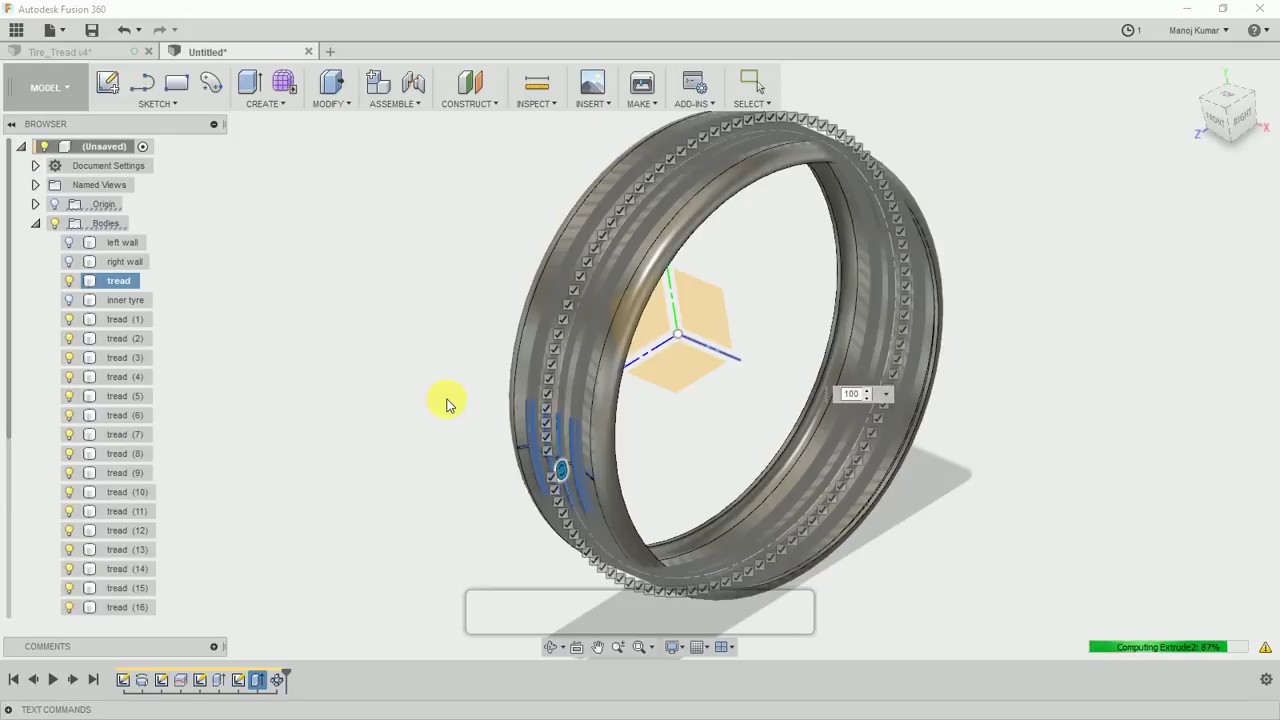Open the MODIFY menu
Viewport: 1280px width, 720px height.
(332, 104)
